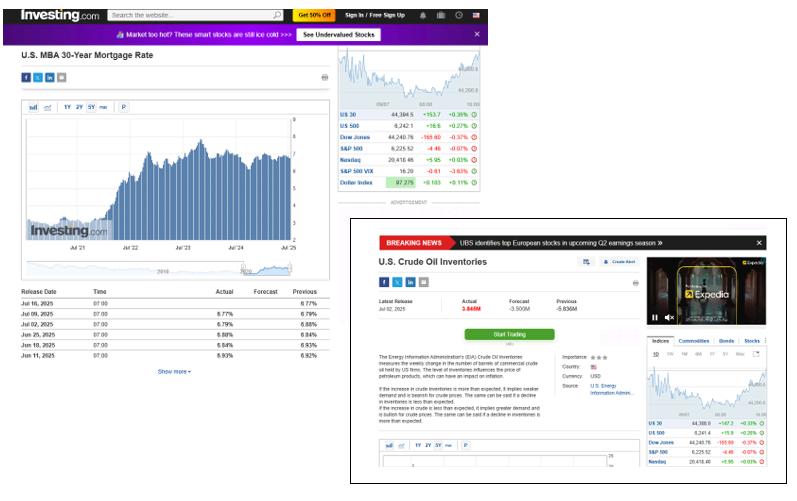Screen dimensions: 797x501
Task: Expand the Indices mini chart to full view
Action: (x=756, y=354)
